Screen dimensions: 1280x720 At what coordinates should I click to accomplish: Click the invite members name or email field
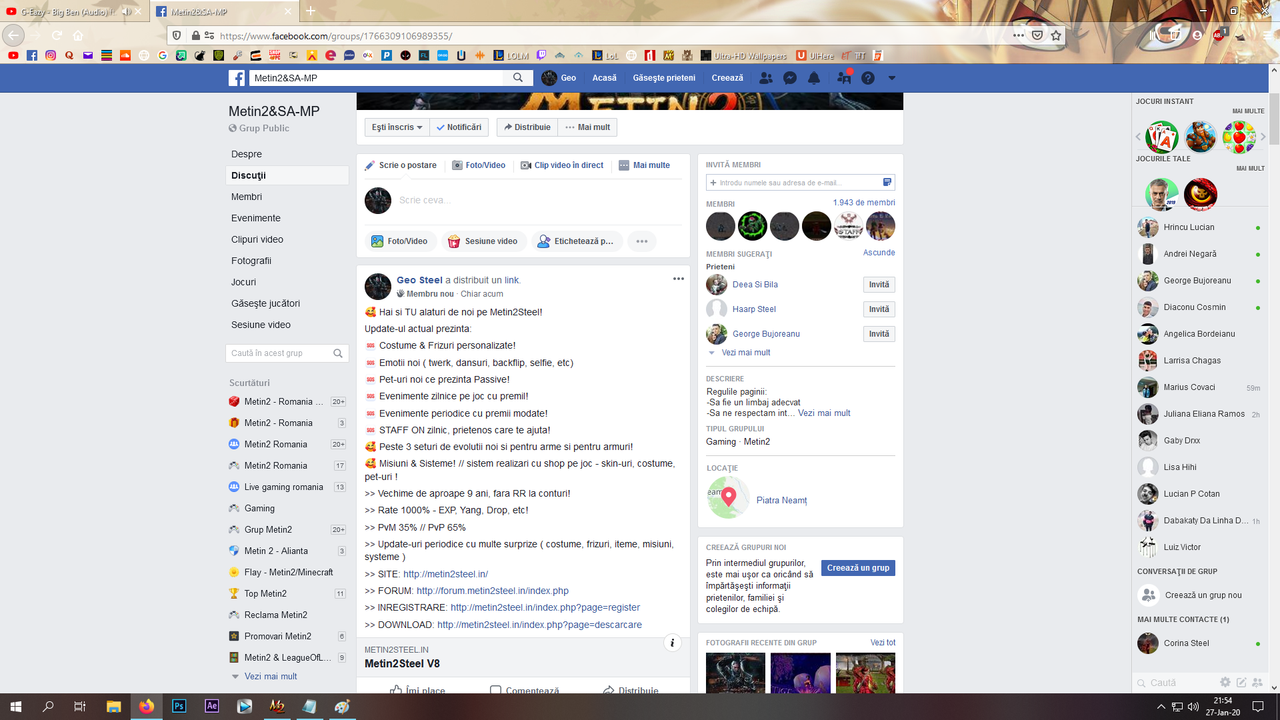pos(800,183)
